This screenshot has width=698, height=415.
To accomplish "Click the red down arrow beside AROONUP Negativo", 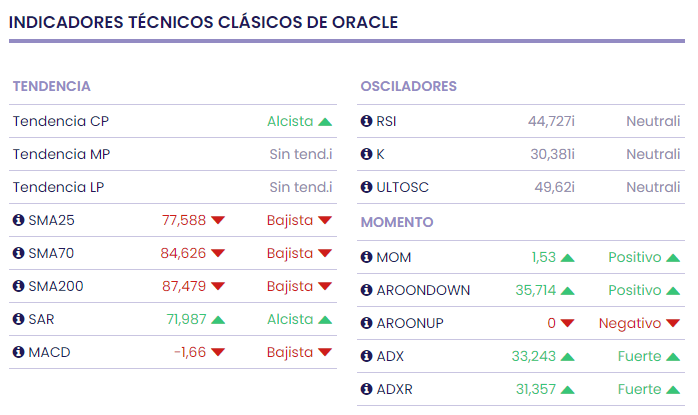I will click(673, 324).
